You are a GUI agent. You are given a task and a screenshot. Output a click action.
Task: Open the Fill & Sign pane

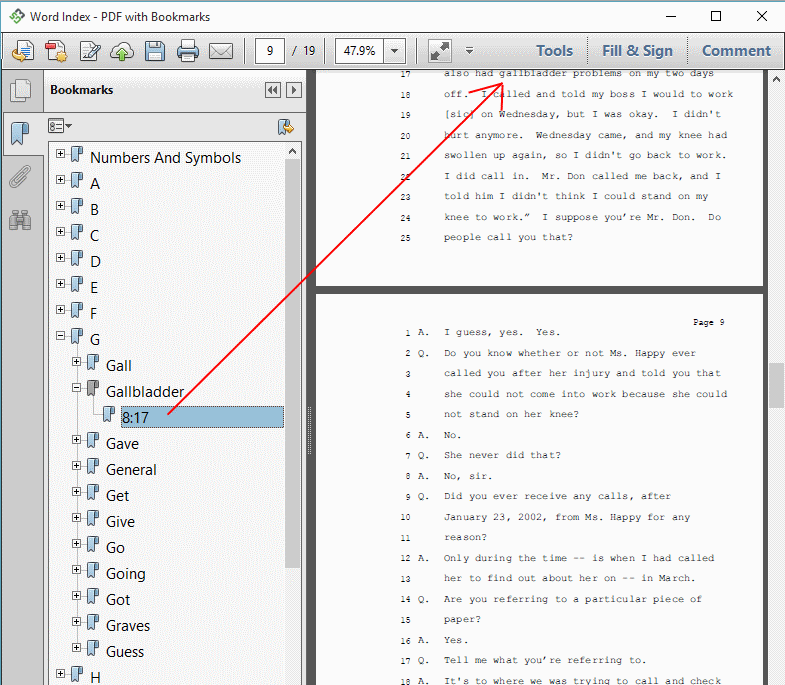click(637, 51)
